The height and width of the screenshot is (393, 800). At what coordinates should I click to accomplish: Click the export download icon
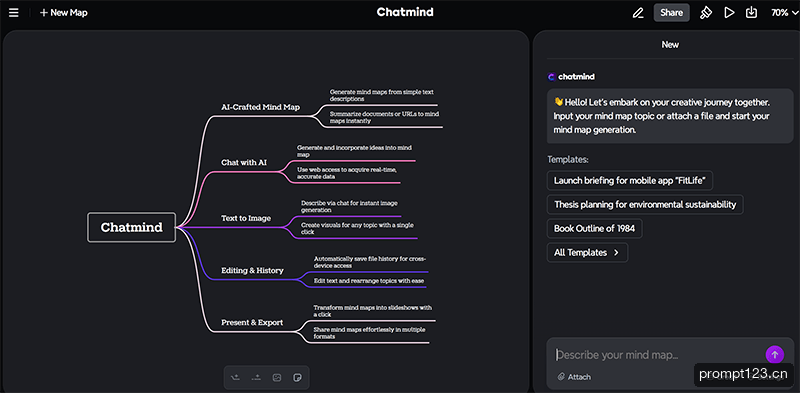tap(751, 13)
